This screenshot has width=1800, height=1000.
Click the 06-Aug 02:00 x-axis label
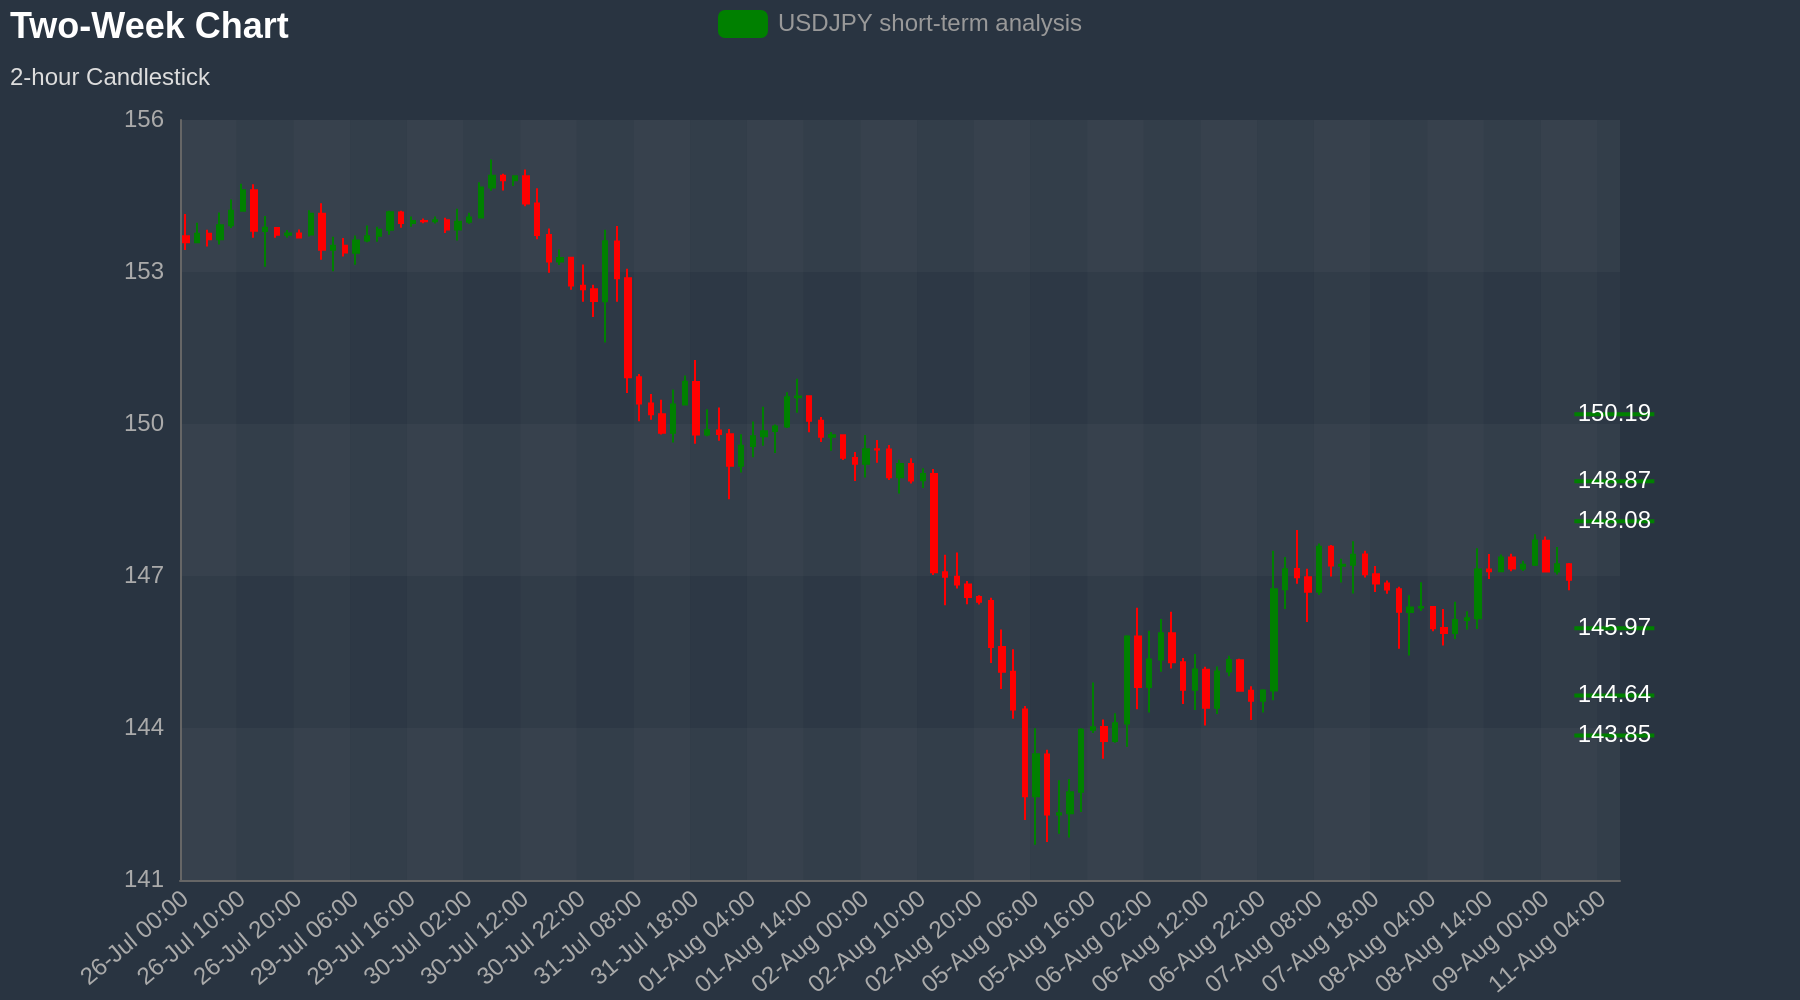[1095, 940]
